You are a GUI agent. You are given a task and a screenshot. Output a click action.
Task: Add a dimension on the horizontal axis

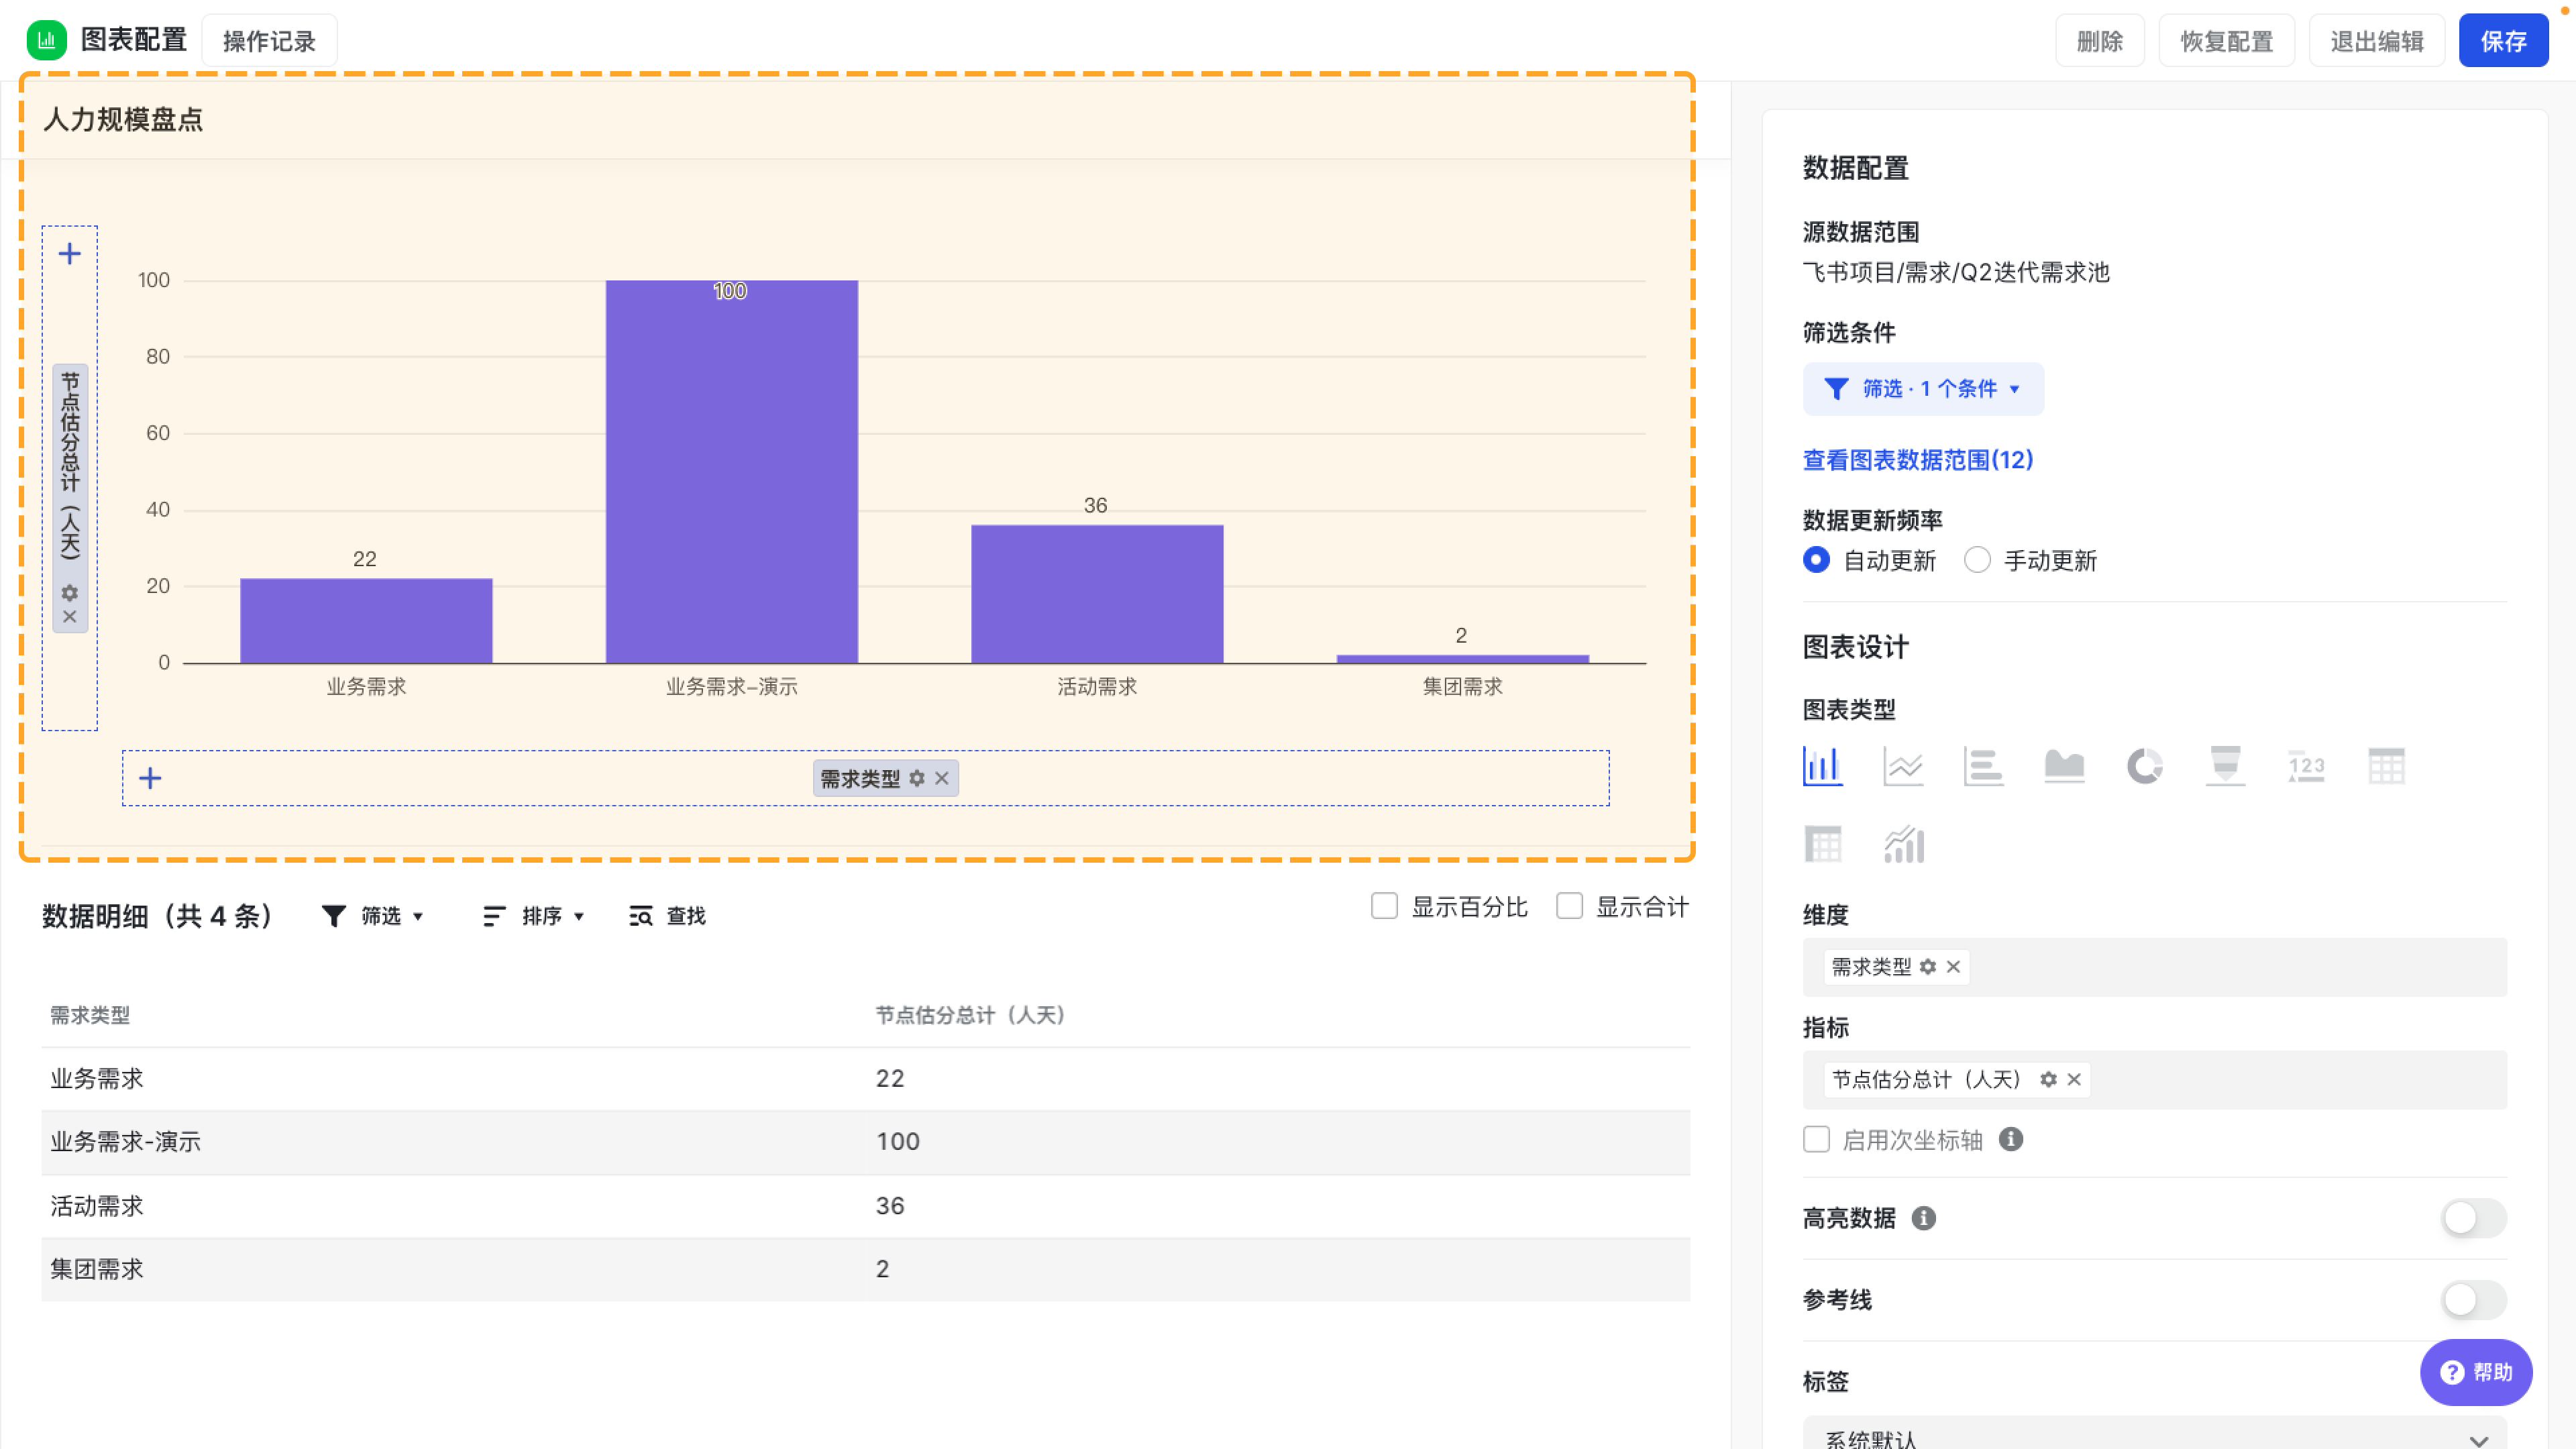click(x=150, y=778)
